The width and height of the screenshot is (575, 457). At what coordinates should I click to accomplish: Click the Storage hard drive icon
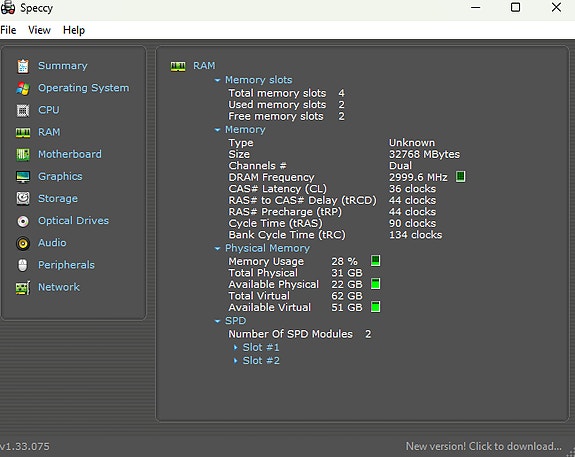[x=23, y=198]
